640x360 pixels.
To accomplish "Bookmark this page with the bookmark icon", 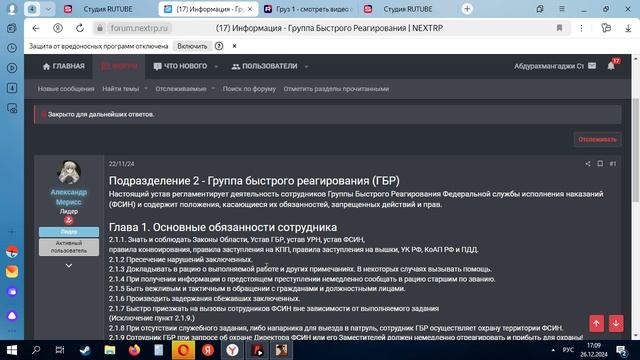I will pyautogui.click(x=560, y=28).
